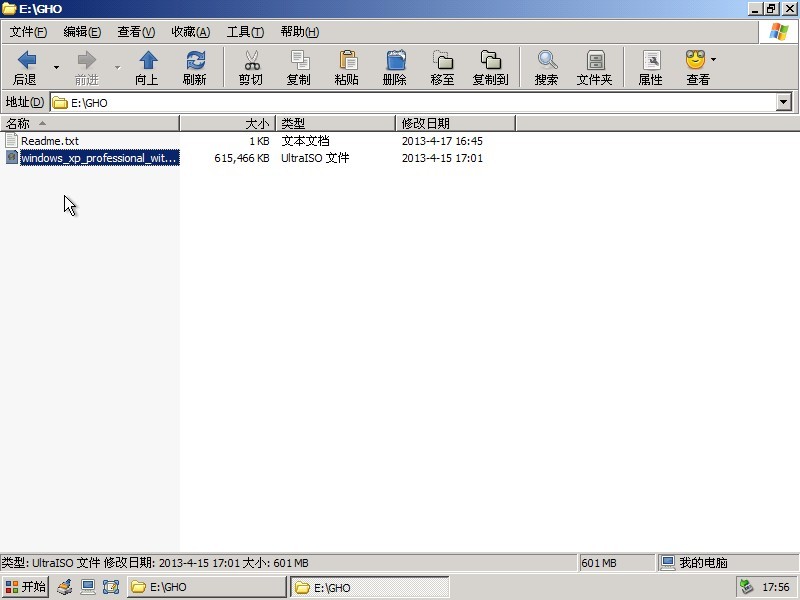
Task: Sort by Date Modified (修改日期) column
Action: (455, 123)
